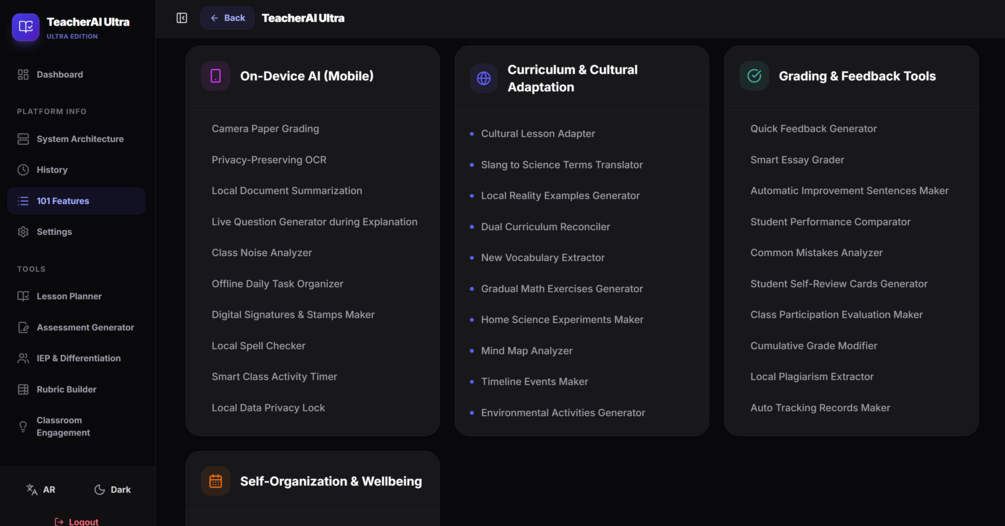Image resolution: width=1005 pixels, height=526 pixels.
Task: Click the On-Device AI mobile icon
Action: click(215, 76)
